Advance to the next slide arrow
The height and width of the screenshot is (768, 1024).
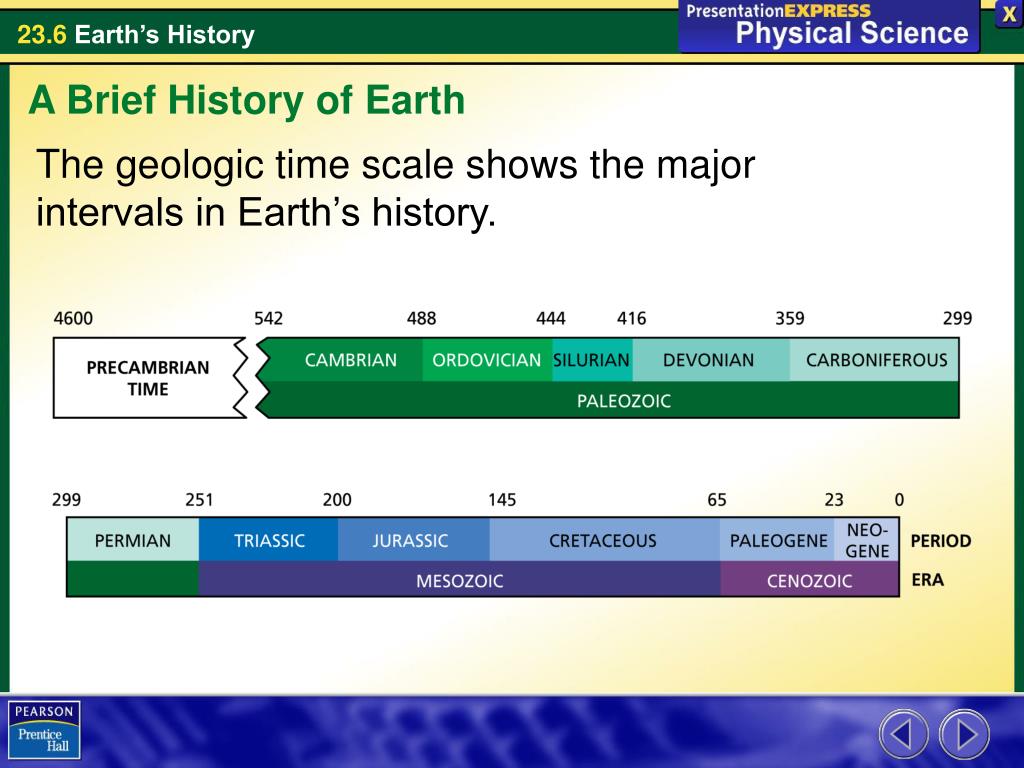click(x=964, y=734)
